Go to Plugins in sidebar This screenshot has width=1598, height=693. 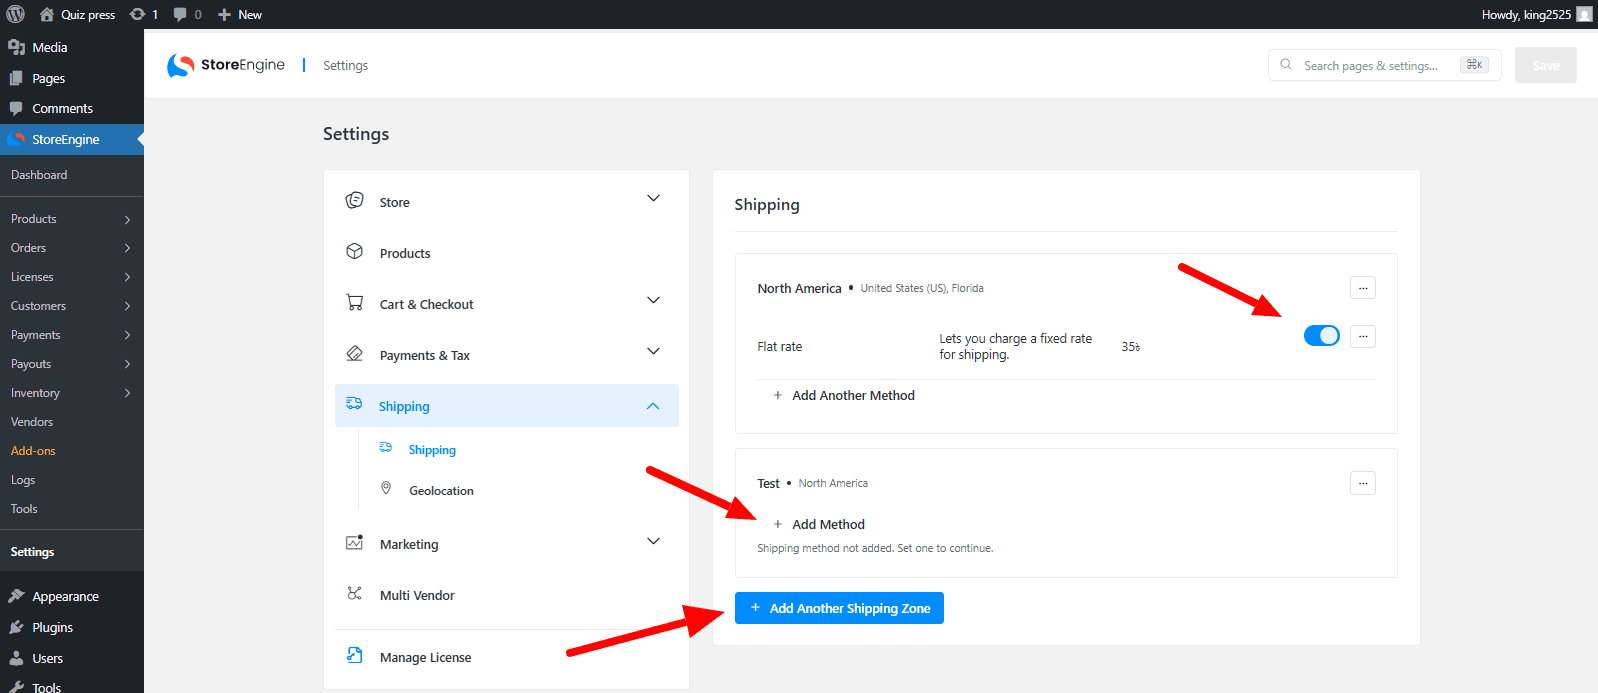click(72, 627)
